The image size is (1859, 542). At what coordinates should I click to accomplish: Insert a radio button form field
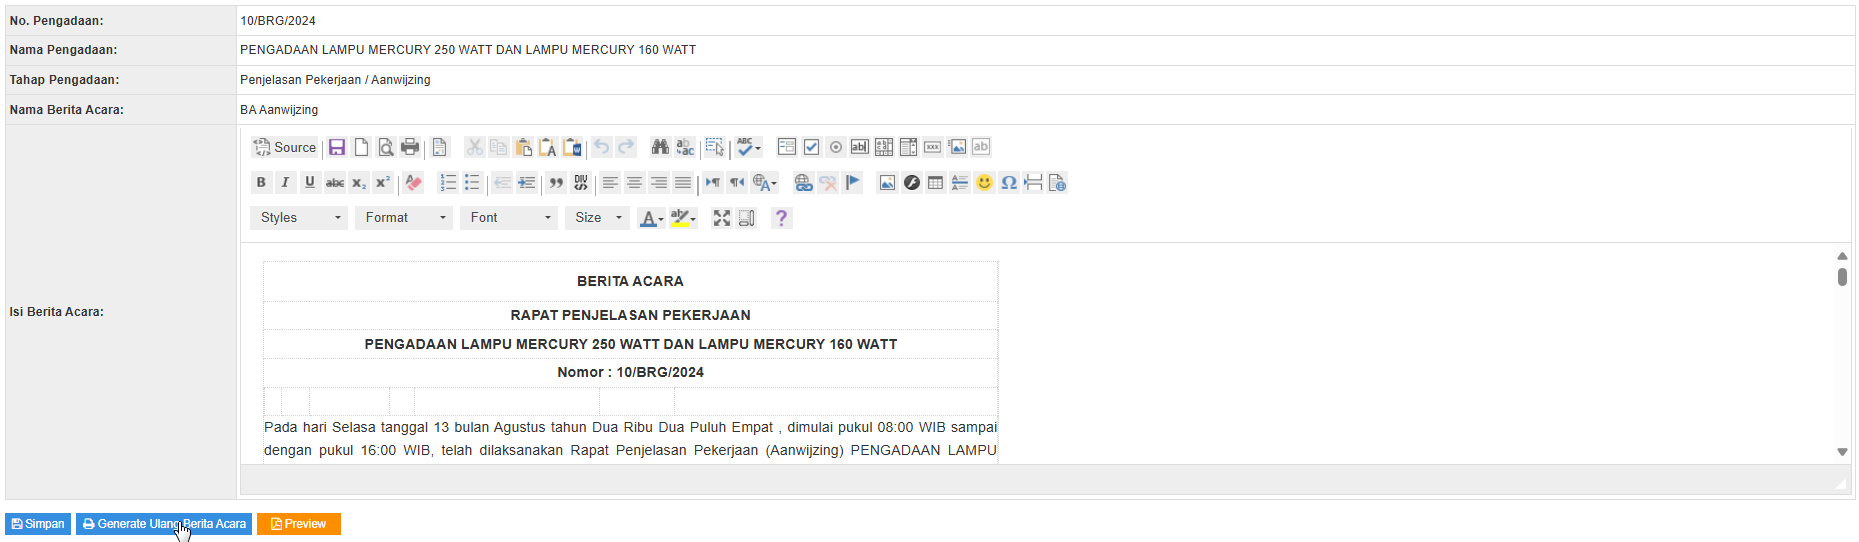(x=836, y=147)
